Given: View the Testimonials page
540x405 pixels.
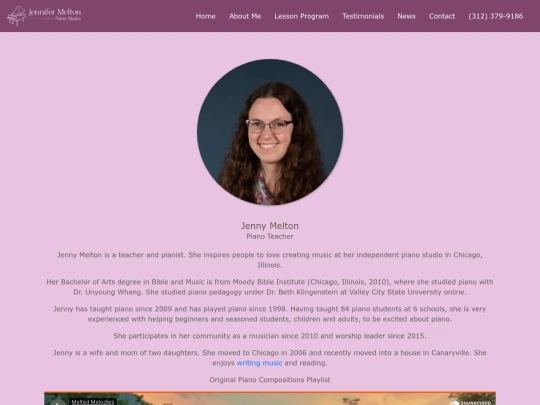Looking at the screenshot, I should [x=363, y=16].
